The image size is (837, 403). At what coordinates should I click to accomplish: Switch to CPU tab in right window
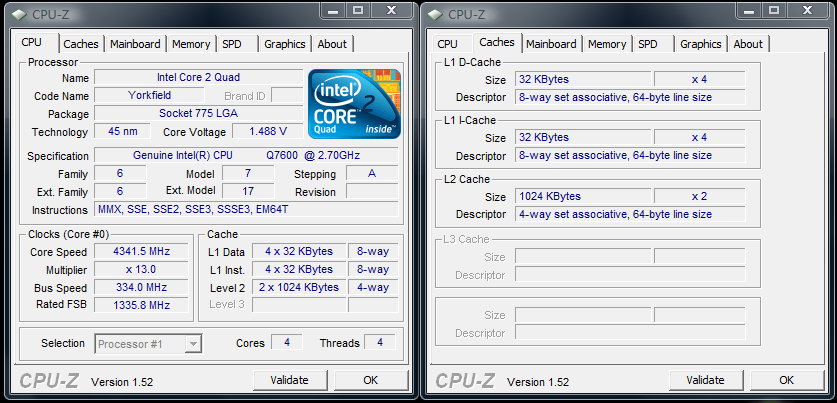pos(447,44)
